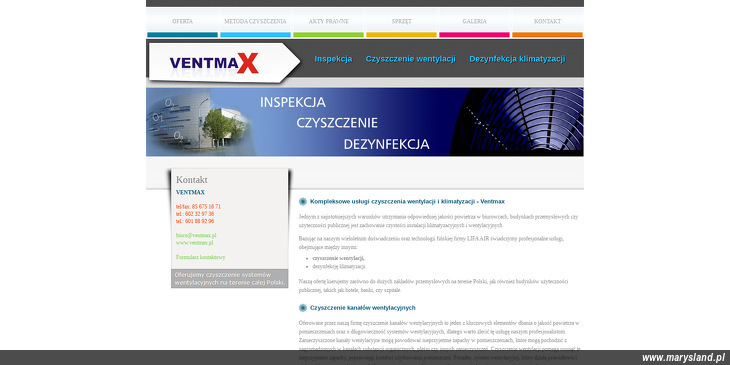Open the www.ventmax.pl link

point(195,243)
